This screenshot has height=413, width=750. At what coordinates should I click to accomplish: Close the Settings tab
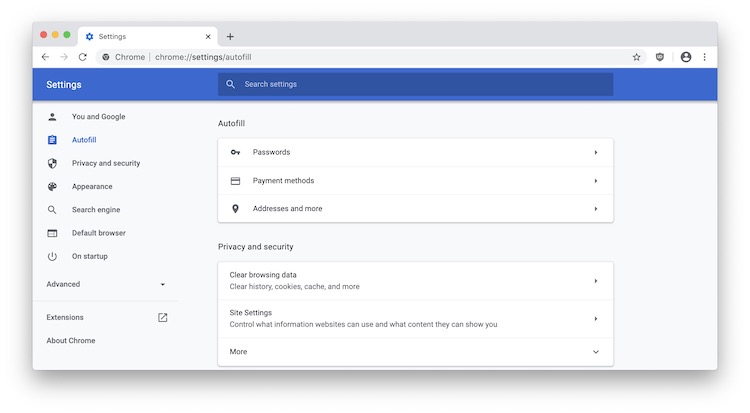208,36
